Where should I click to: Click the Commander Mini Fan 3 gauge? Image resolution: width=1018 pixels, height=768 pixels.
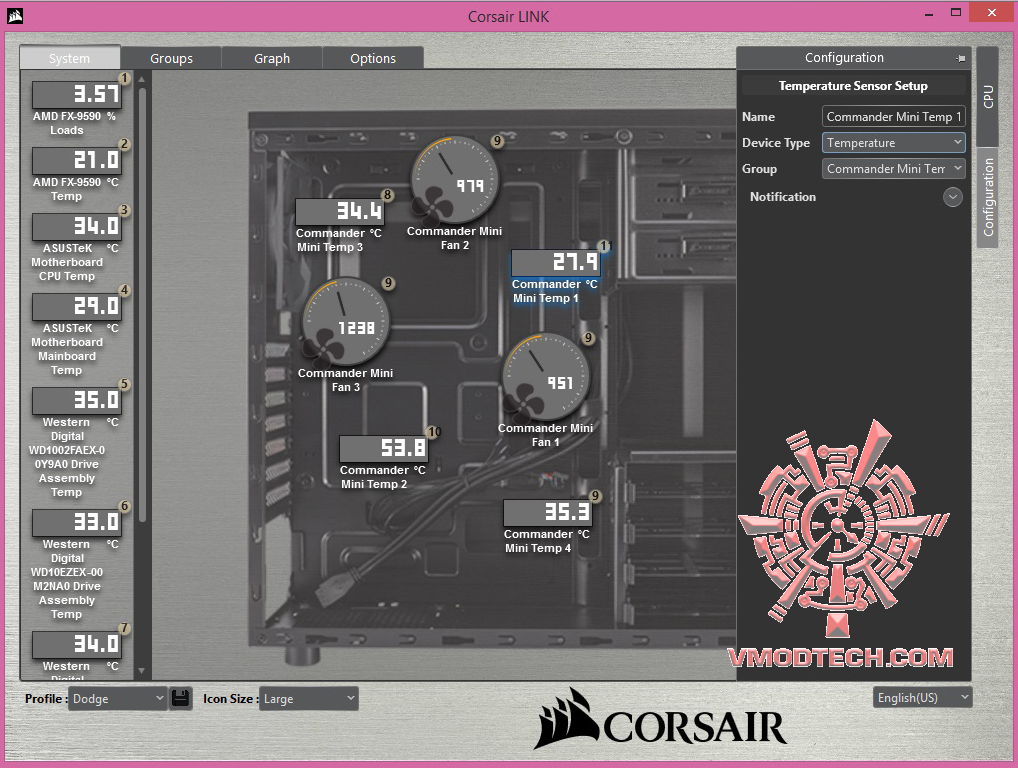coord(346,322)
